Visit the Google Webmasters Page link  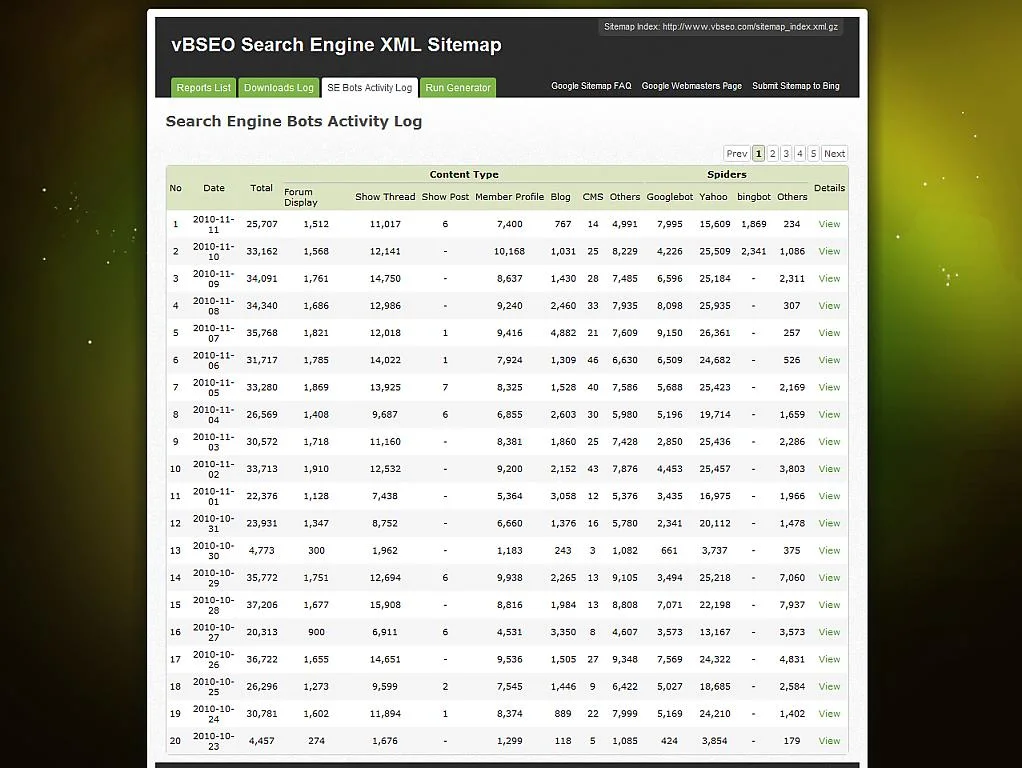click(x=692, y=86)
